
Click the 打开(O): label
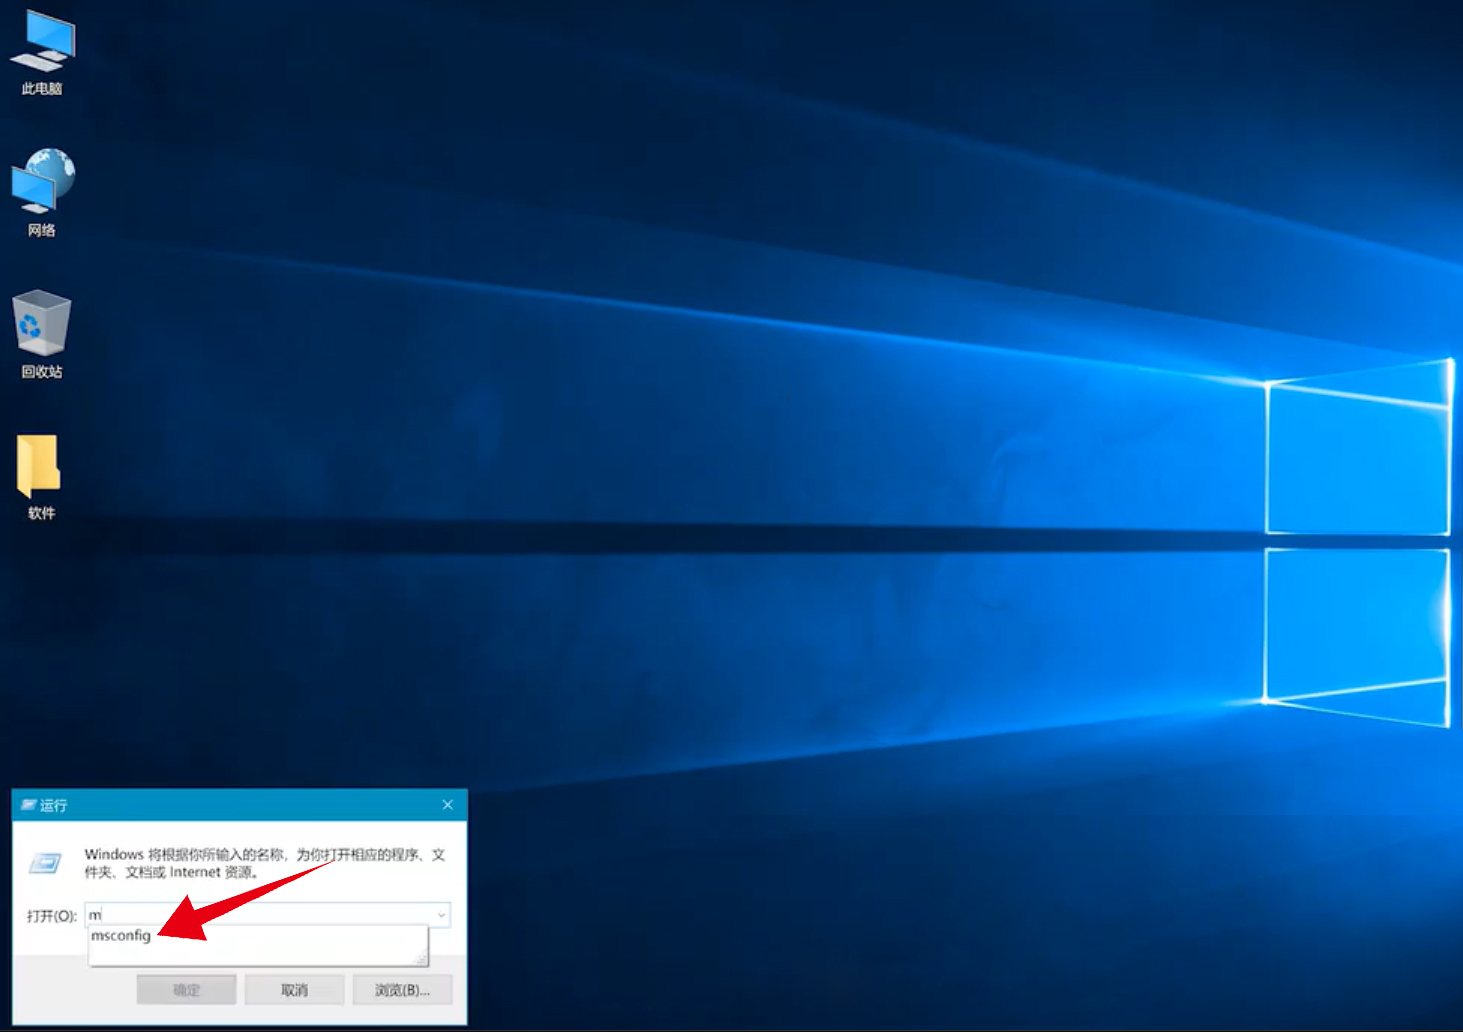[52, 916]
